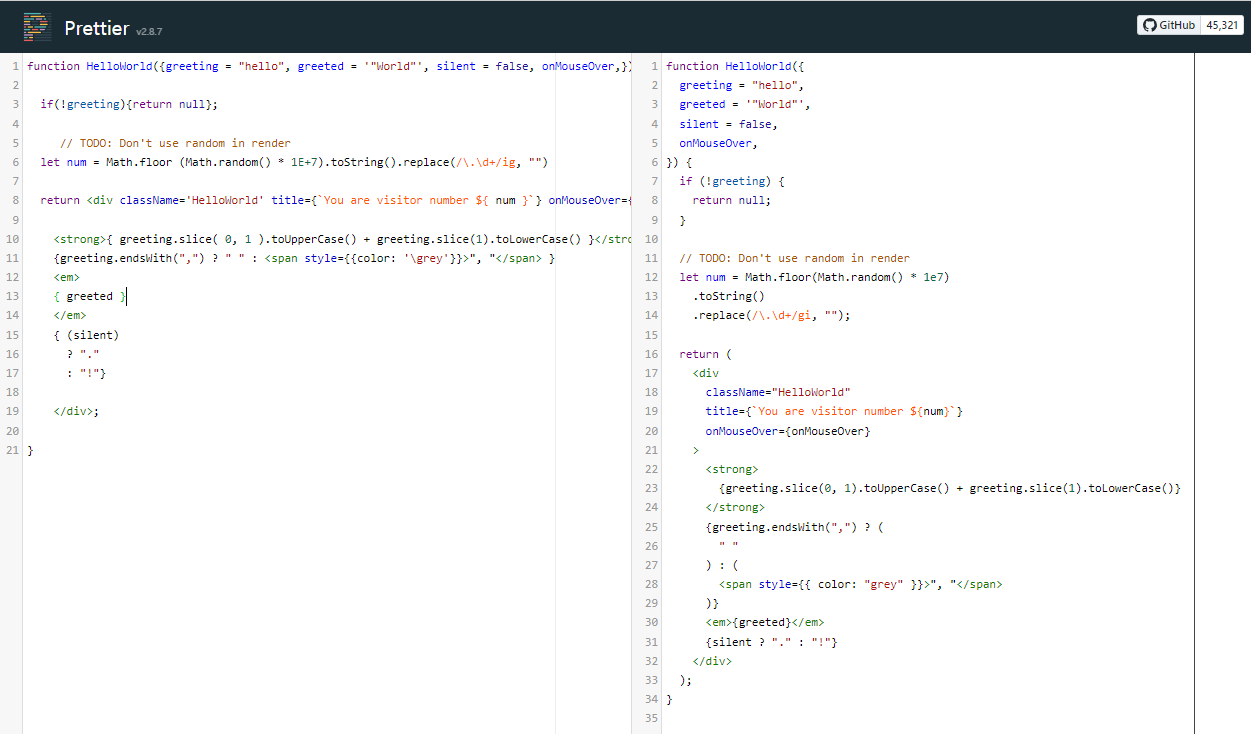Click output line 'greeting = "hello",'
The image size is (1251, 734).
click(x=742, y=85)
